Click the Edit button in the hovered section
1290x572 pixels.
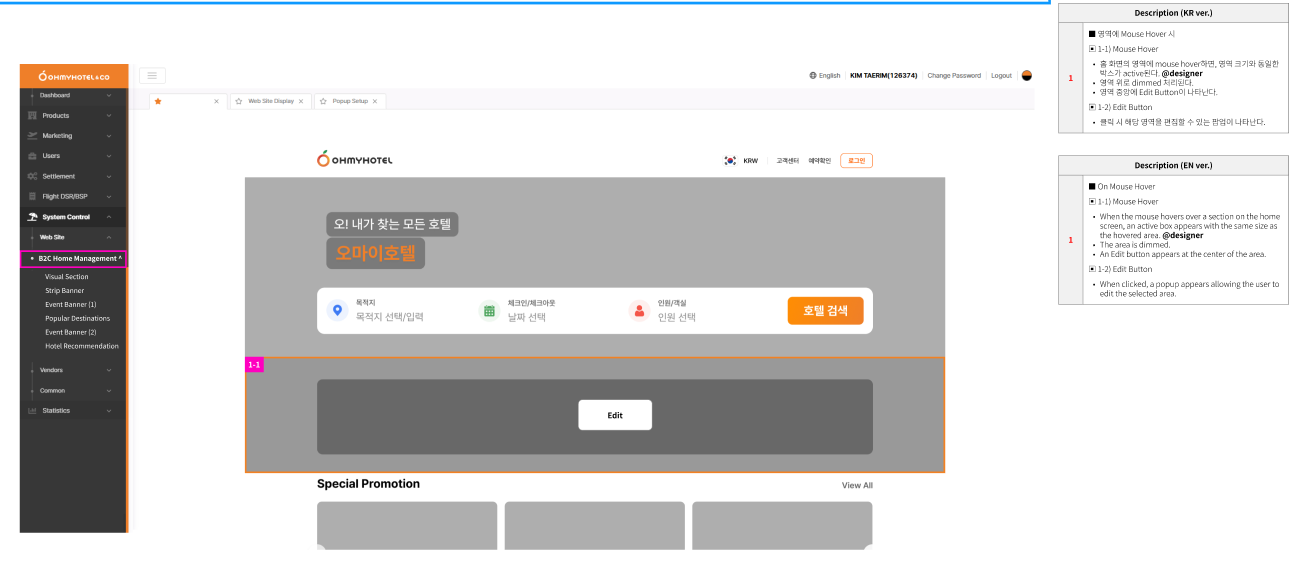[x=615, y=415]
